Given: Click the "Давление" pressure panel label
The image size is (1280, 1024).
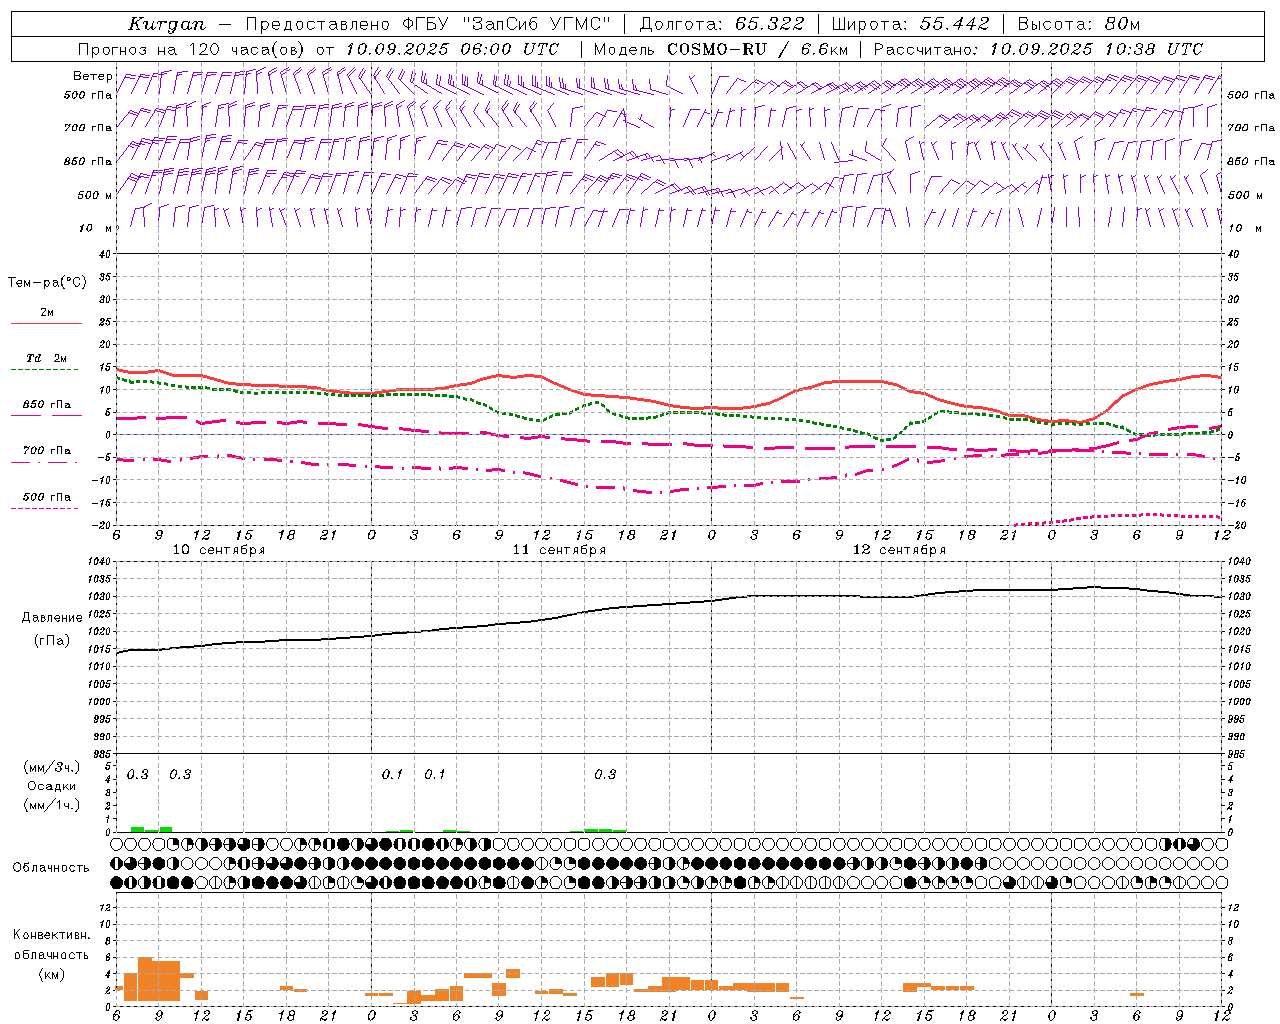Looking at the screenshot, I should 52,618.
